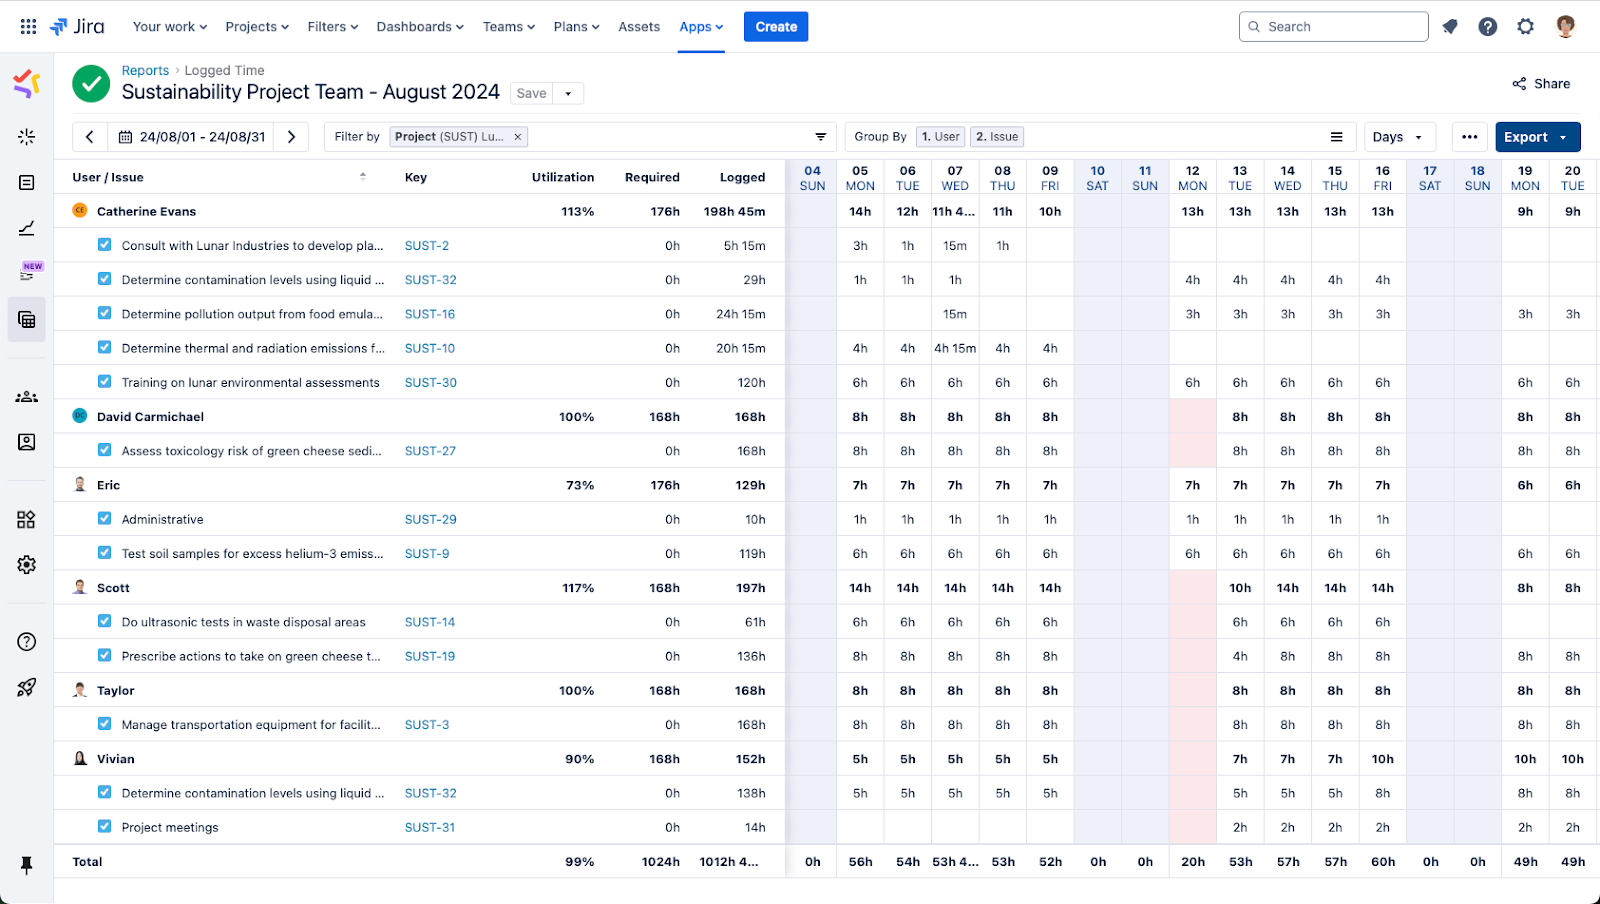Click the filter funnel icon in Filter by

820,137
